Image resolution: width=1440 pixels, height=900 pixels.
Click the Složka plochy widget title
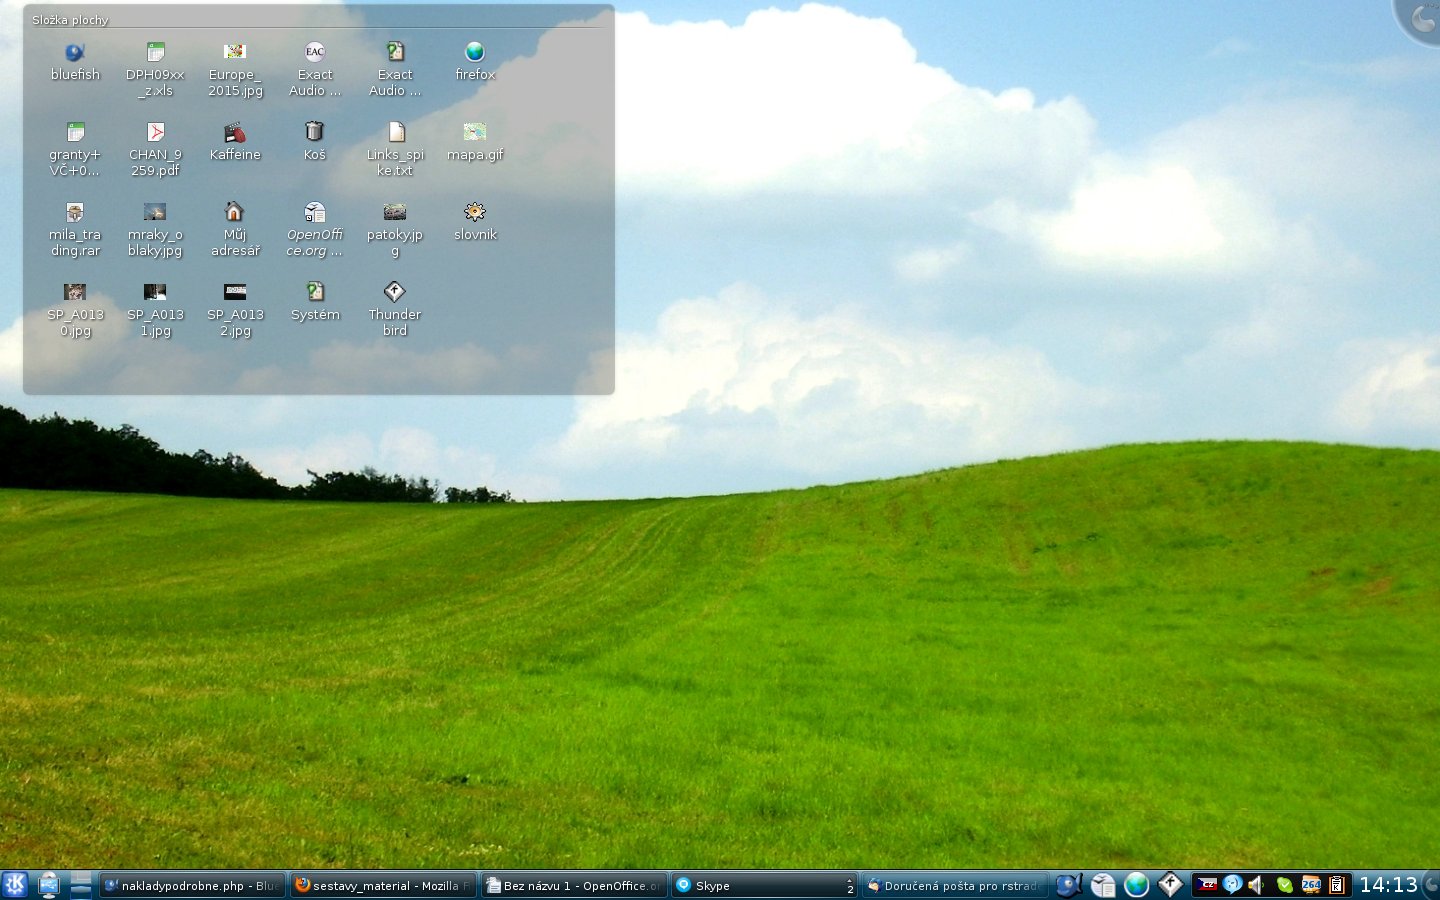70,19
